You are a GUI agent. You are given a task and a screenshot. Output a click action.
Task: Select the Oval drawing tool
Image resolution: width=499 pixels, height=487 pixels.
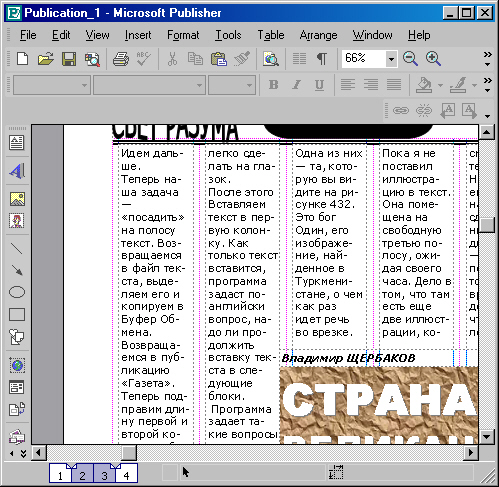click(17, 292)
